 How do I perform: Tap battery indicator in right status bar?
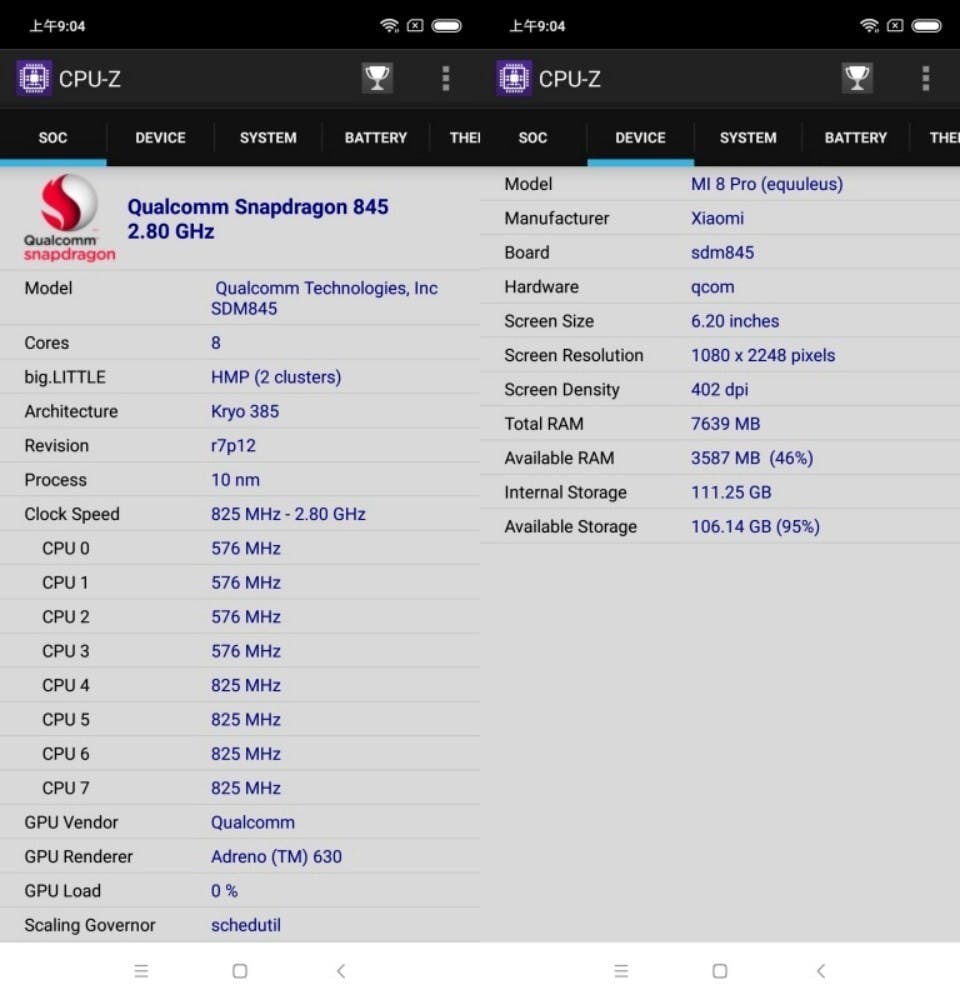pyautogui.click(x=926, y=26)
